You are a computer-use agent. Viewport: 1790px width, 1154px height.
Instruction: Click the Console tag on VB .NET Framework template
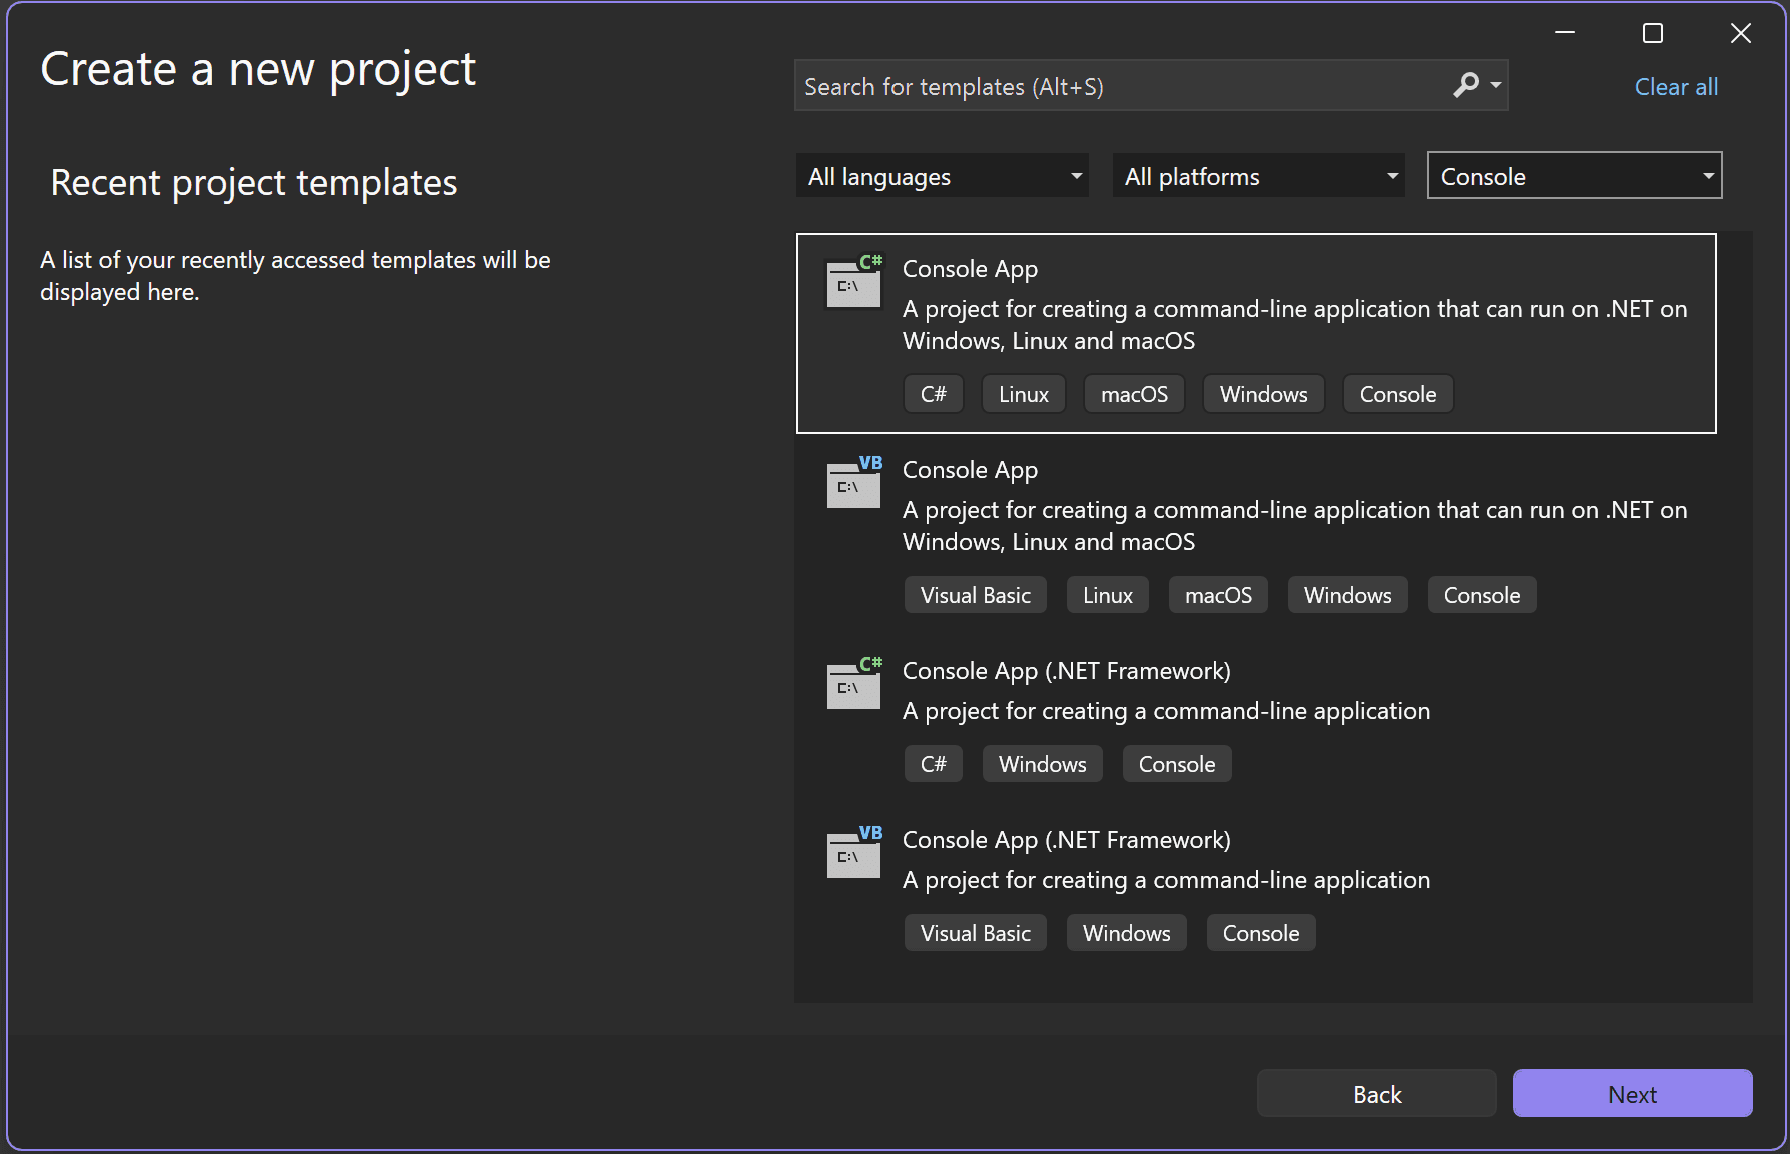pyautogui.click(x=1260, y=932)
